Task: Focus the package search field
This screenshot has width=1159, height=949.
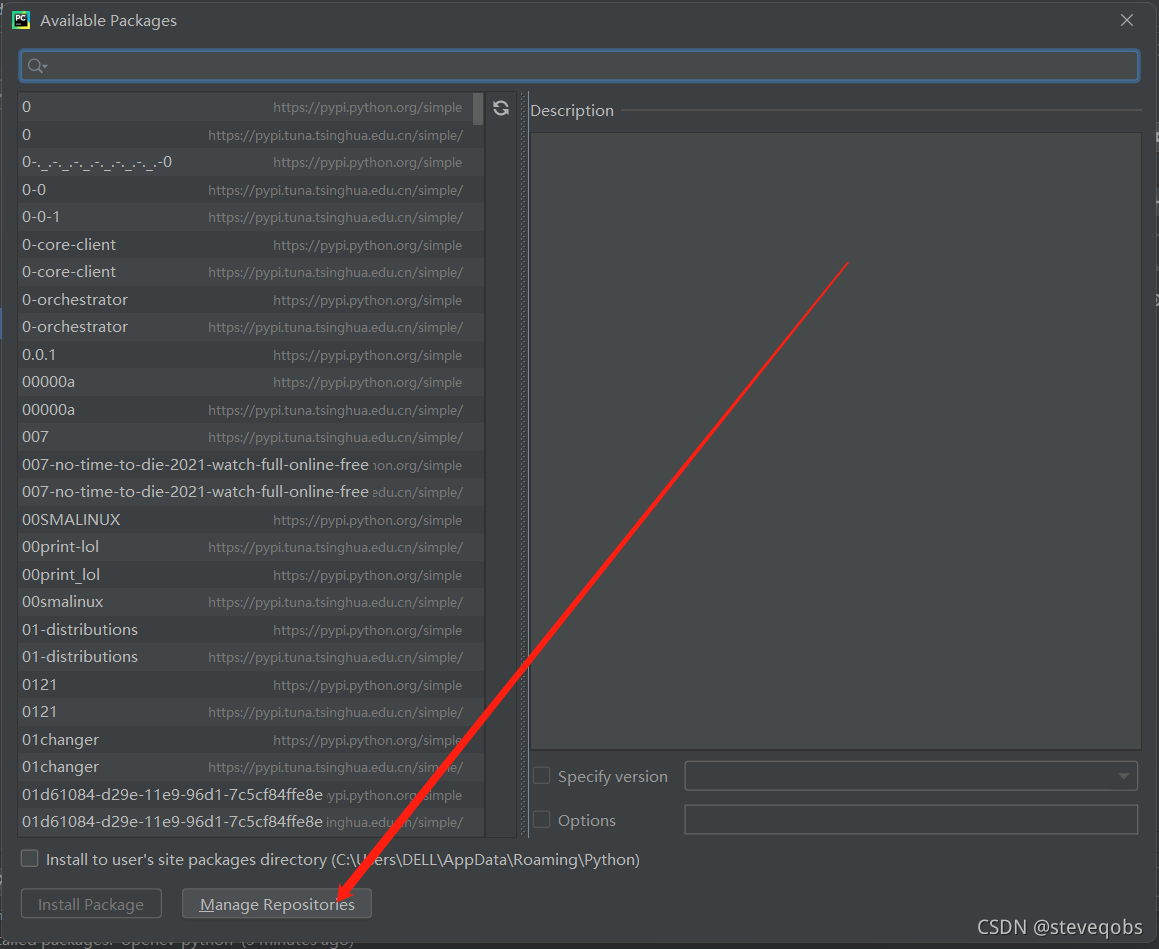Action: tap(579, 66)
